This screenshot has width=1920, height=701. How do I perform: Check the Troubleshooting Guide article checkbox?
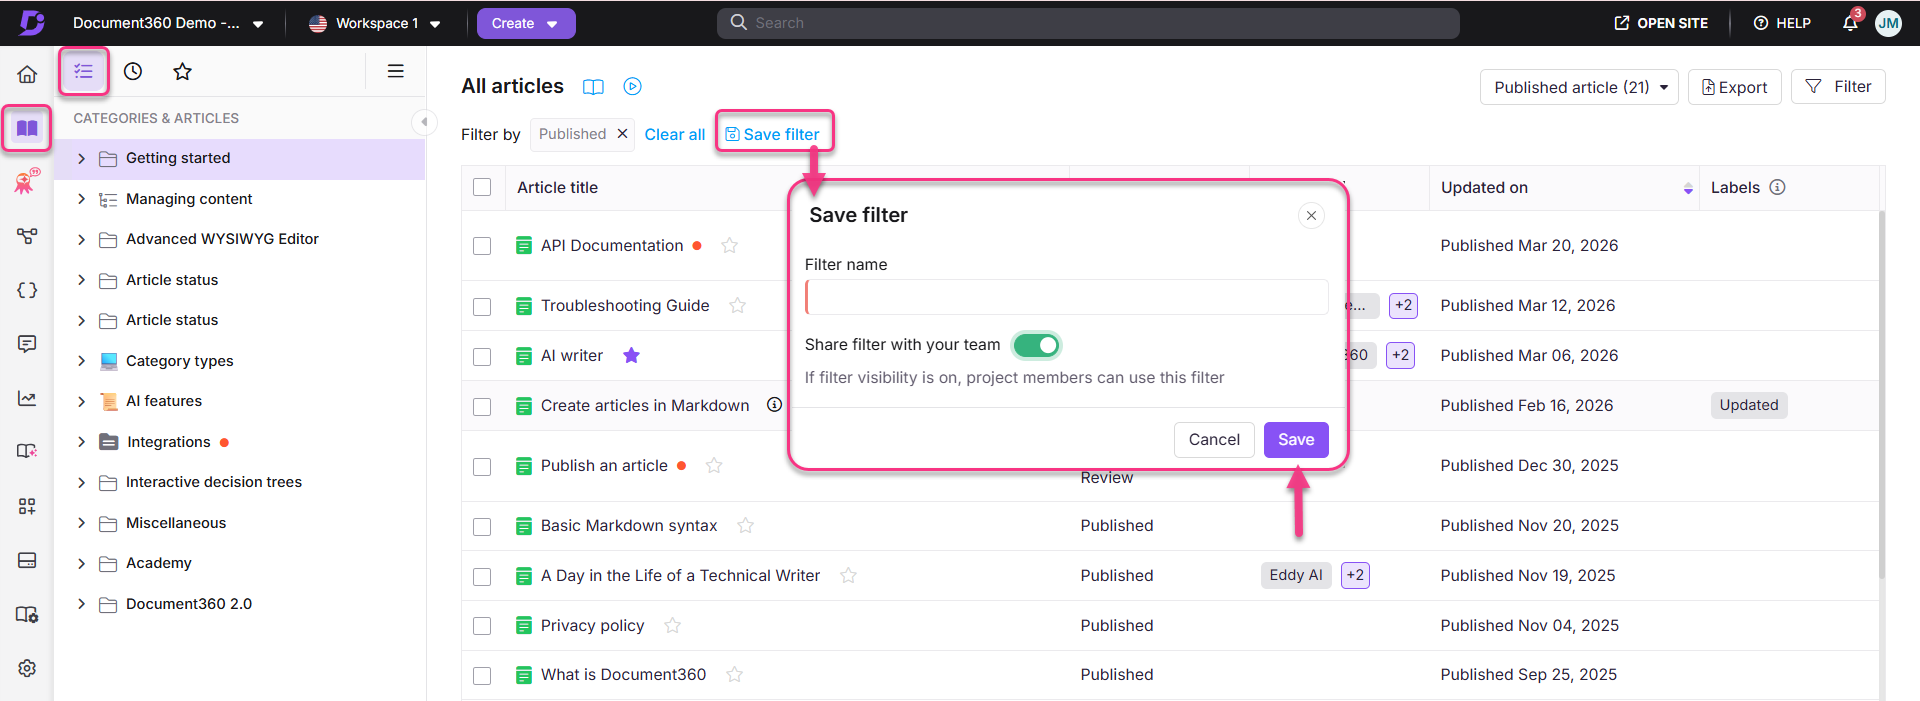[482, 306]
